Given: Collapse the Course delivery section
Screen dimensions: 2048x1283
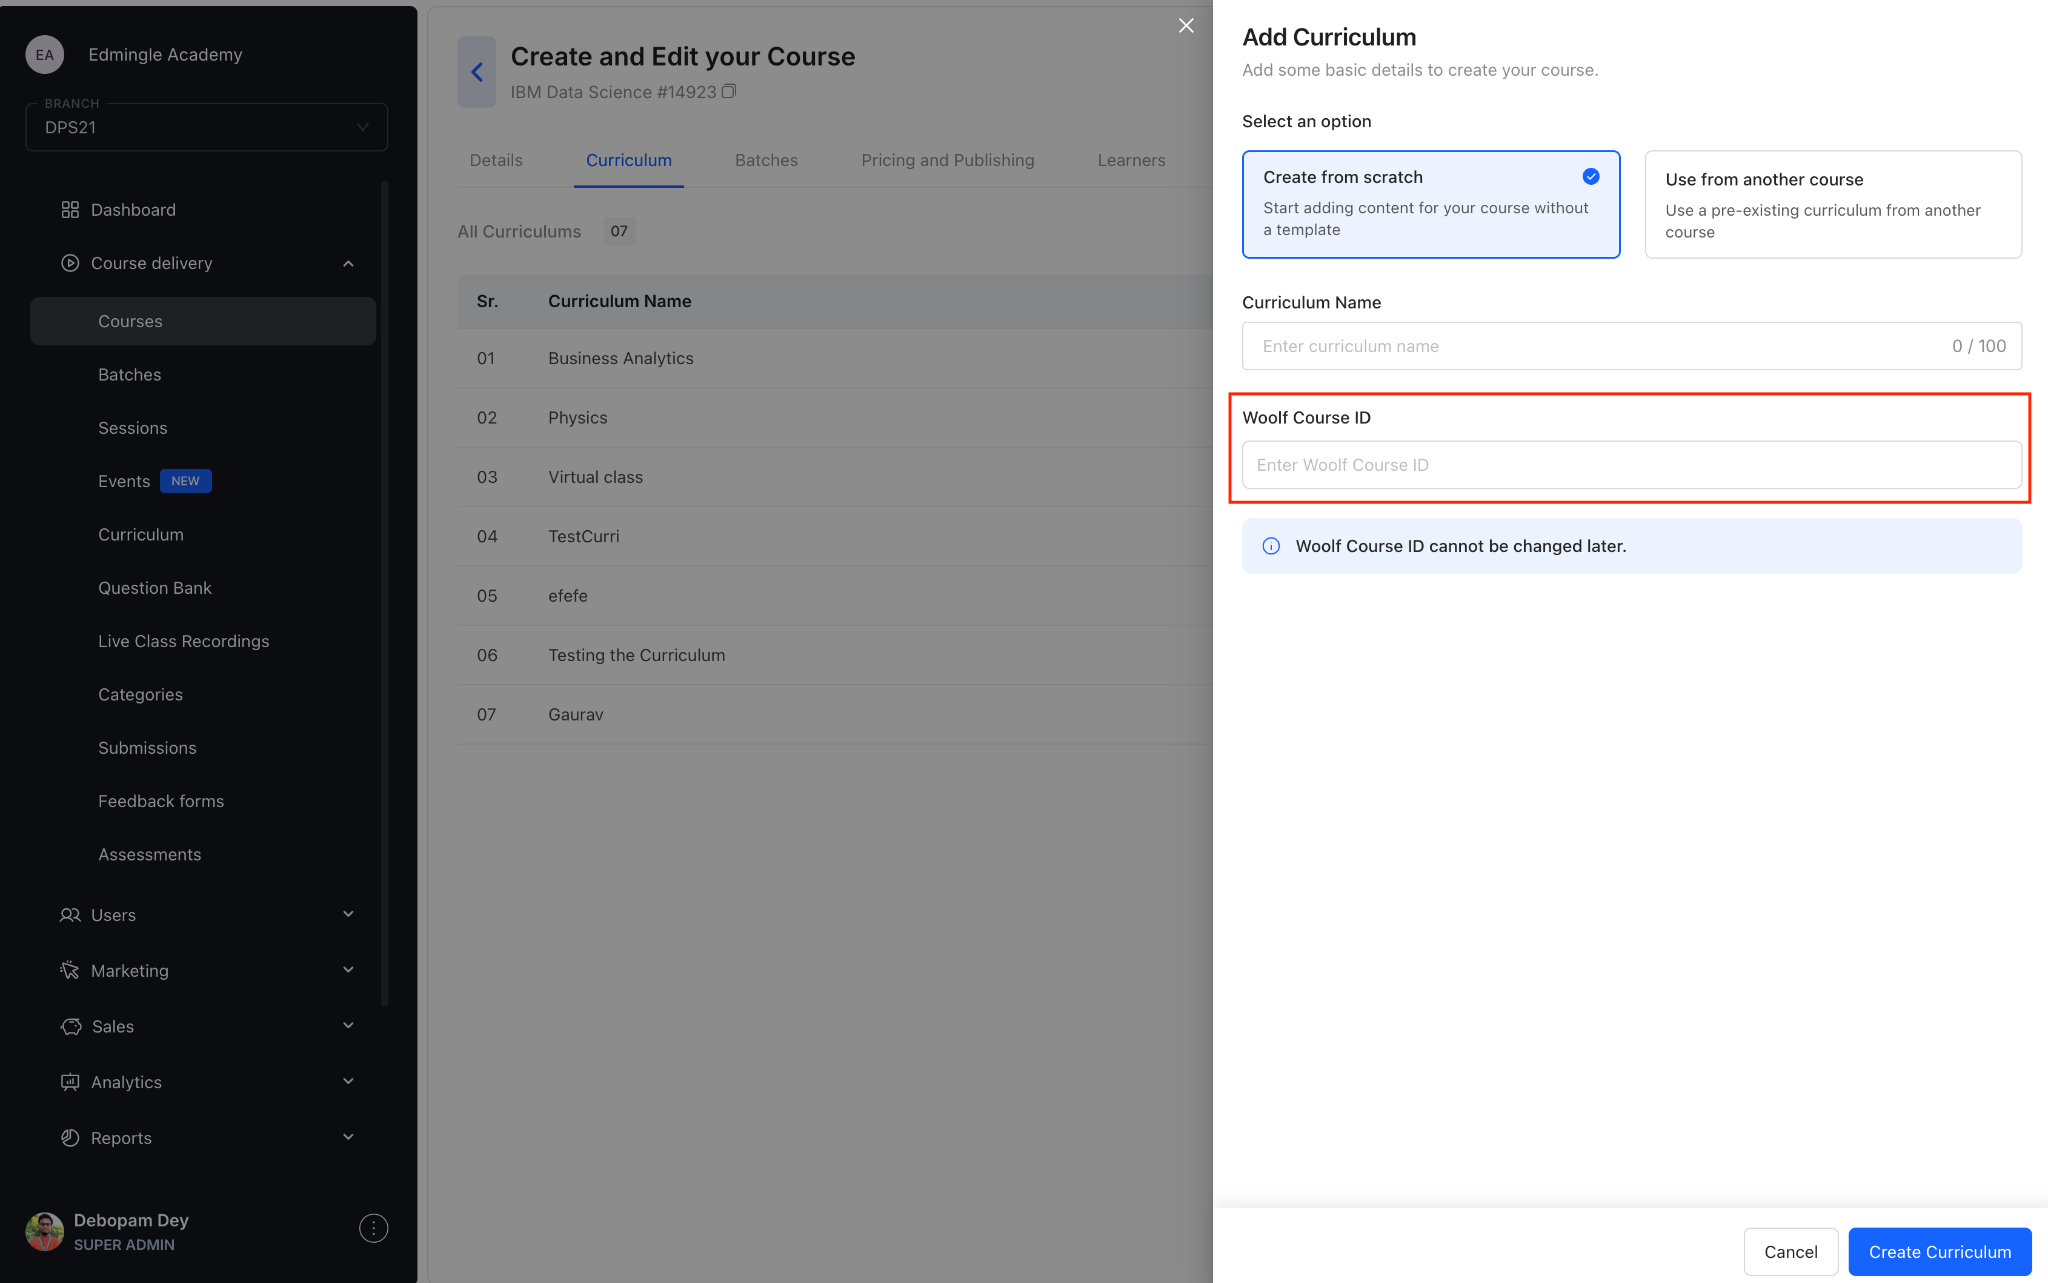Looking at the screenshot, I should [348, 264].
